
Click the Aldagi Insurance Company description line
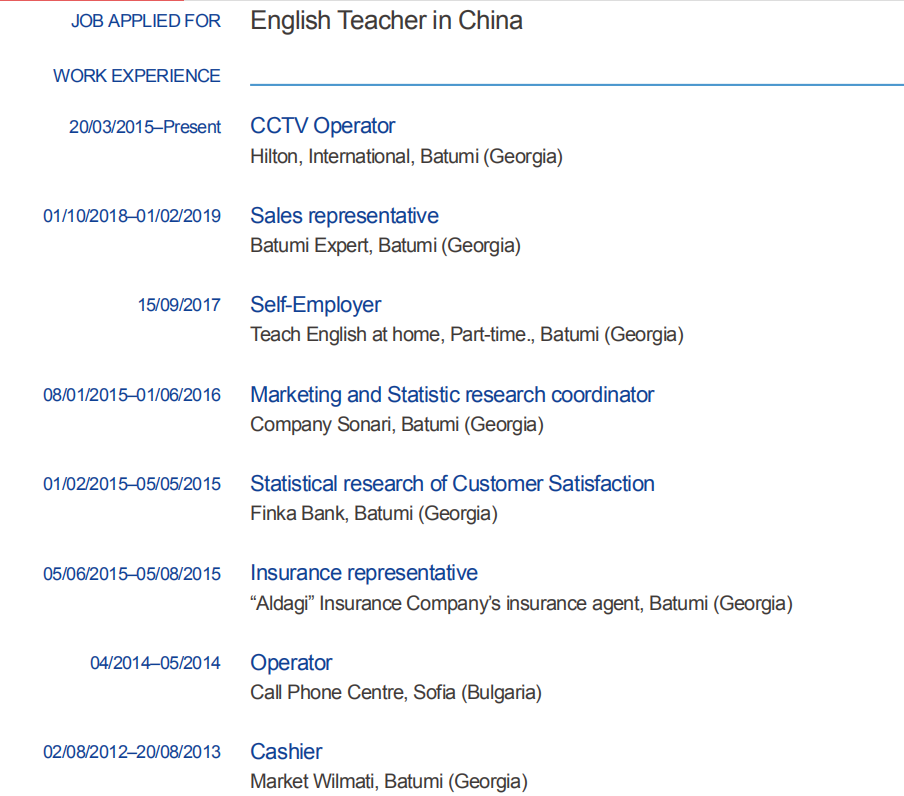(x=521, y=603)
